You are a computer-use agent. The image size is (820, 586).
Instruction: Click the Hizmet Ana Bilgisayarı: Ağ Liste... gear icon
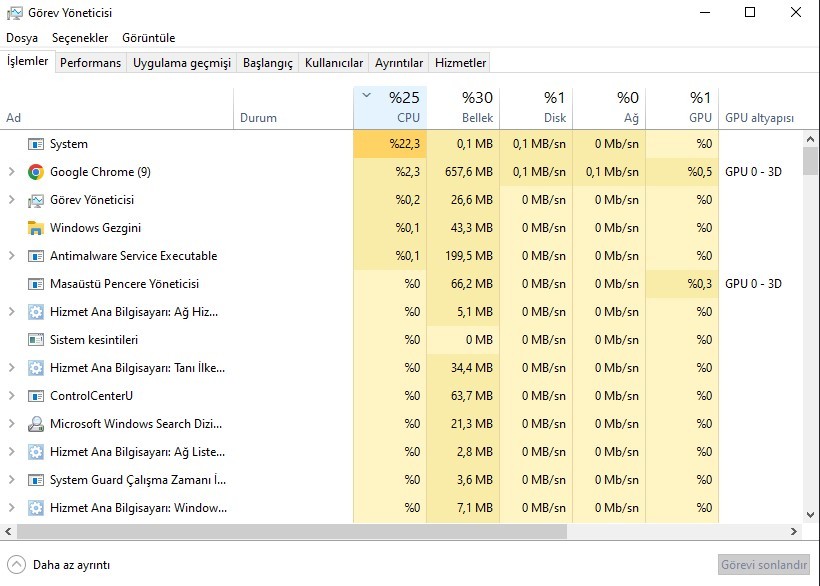click(x=36, y=452)
